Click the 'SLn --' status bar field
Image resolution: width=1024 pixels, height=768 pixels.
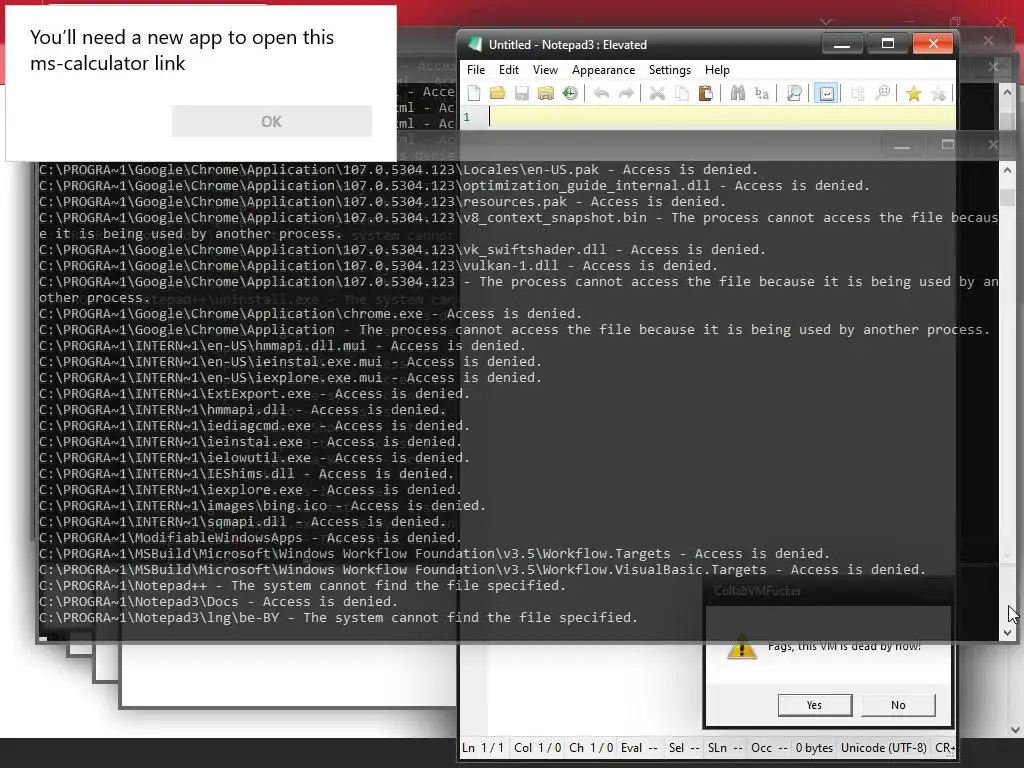(726, 748)
